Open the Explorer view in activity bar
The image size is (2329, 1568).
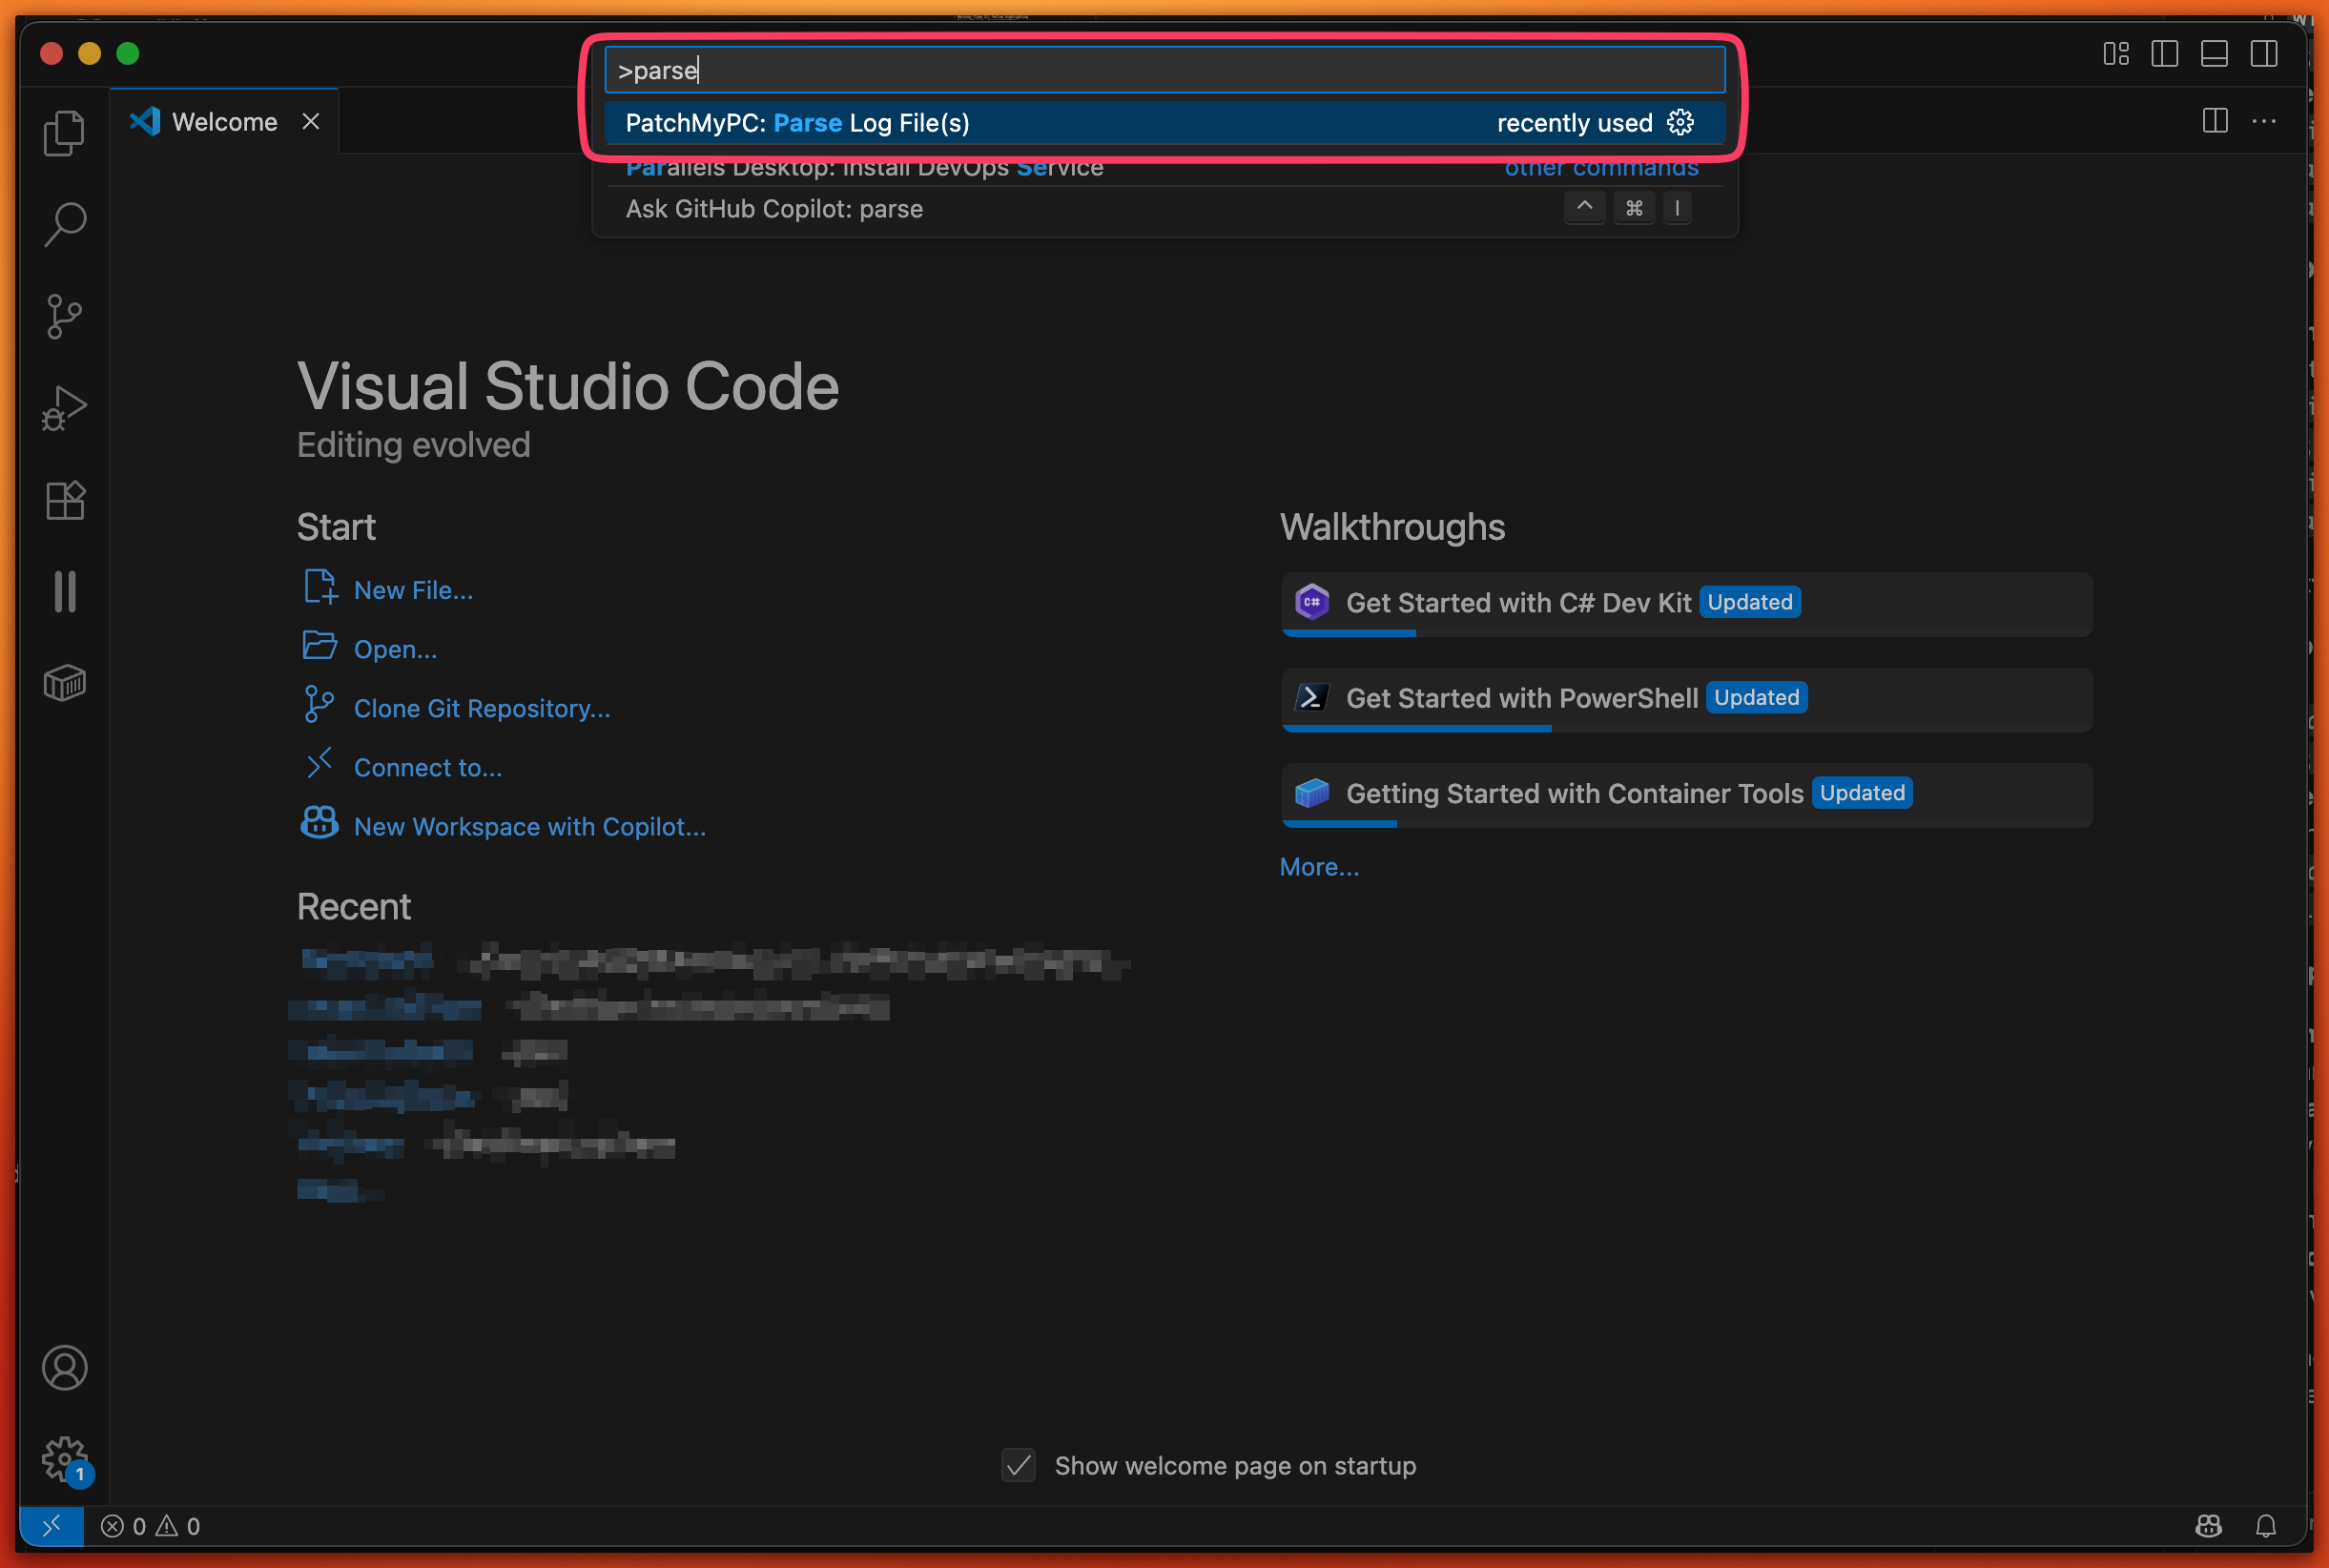[x=64, y=133]
